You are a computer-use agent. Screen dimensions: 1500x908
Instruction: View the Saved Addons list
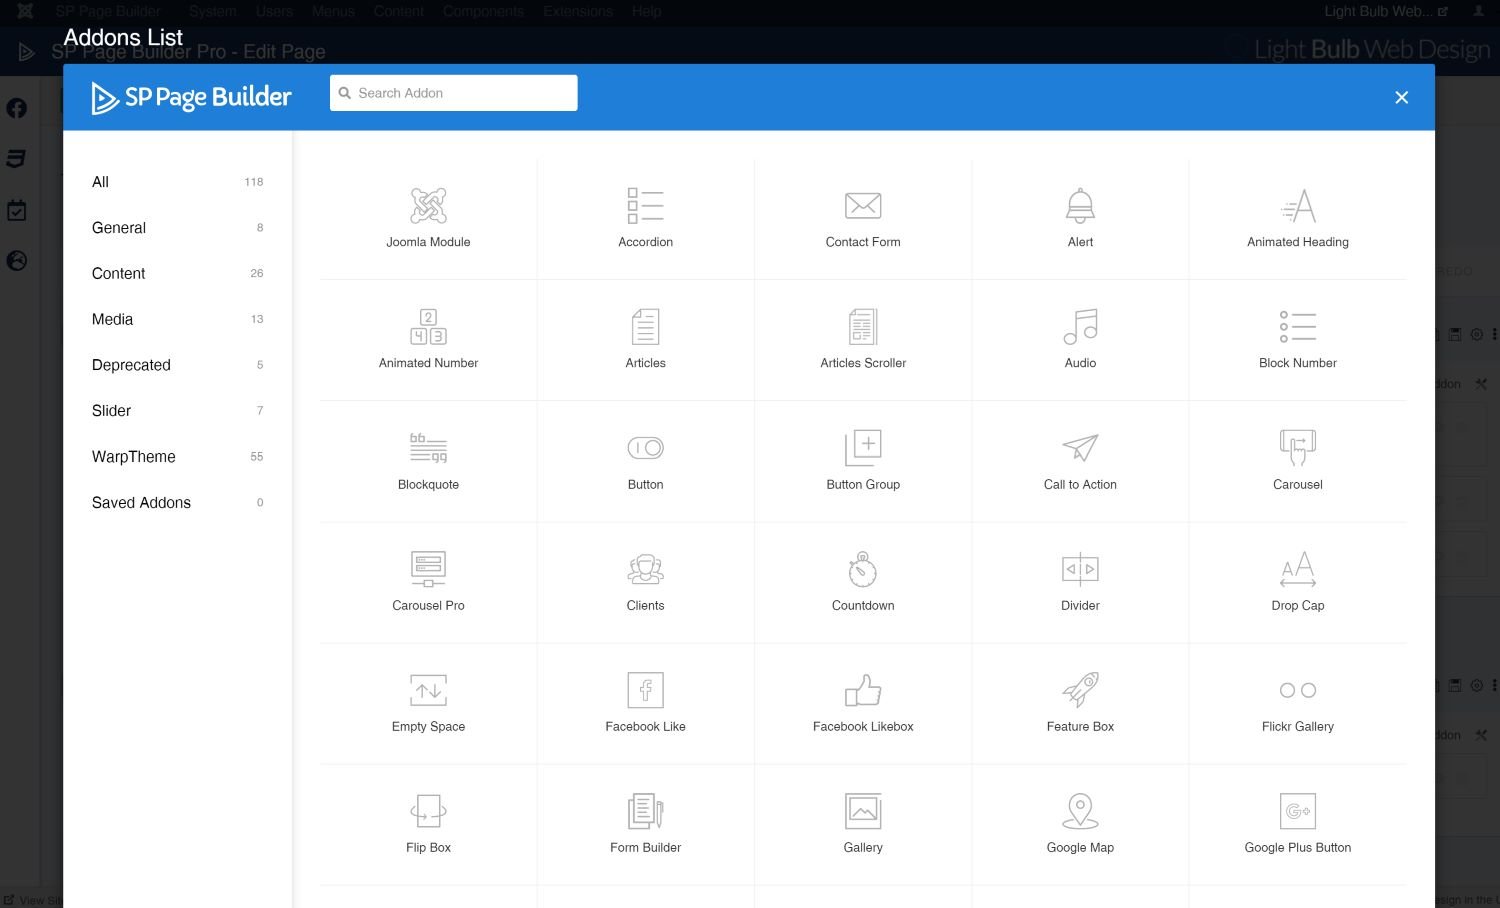tap(141, 503)
